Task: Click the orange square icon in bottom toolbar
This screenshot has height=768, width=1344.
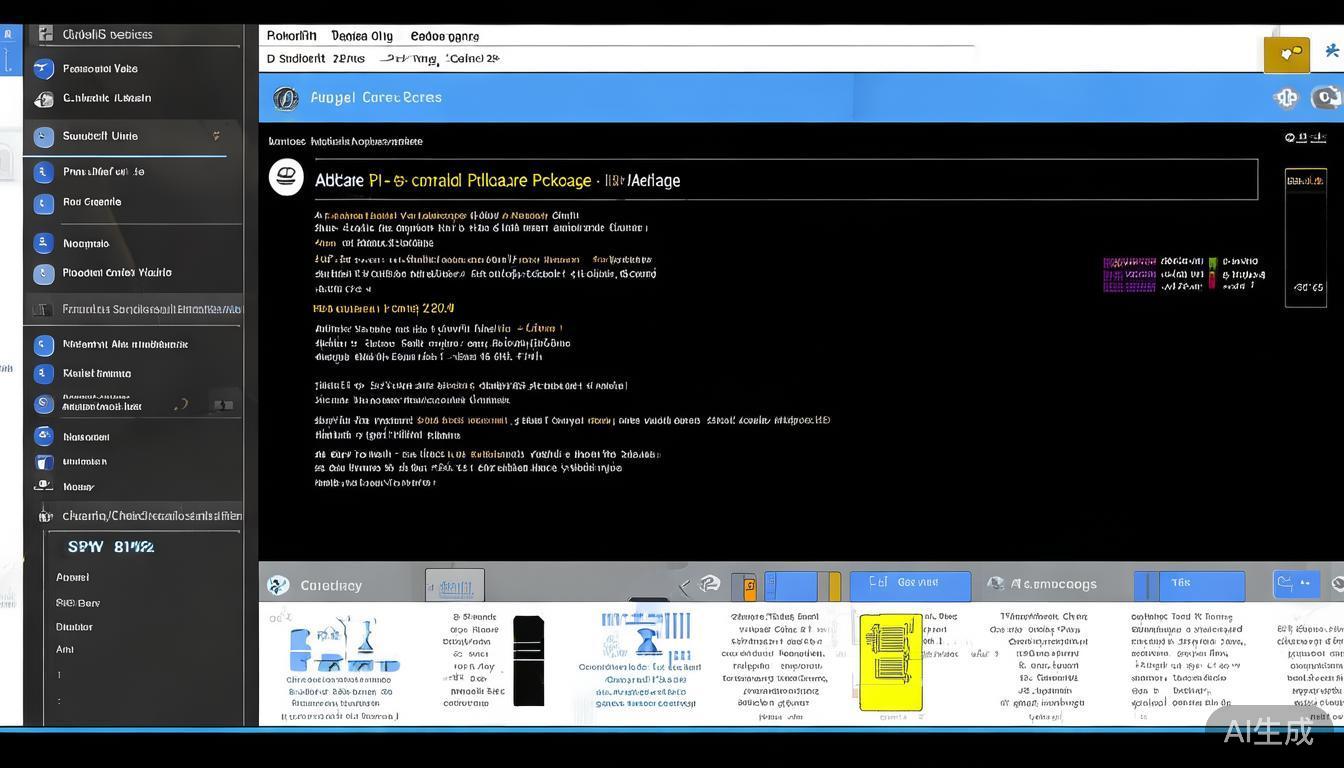Action: 744,586
